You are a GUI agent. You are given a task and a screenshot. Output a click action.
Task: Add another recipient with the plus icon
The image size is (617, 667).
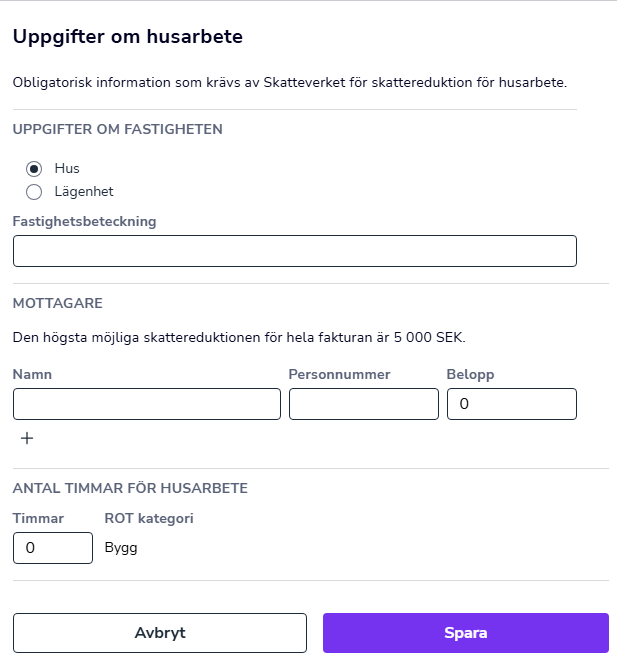27,438
